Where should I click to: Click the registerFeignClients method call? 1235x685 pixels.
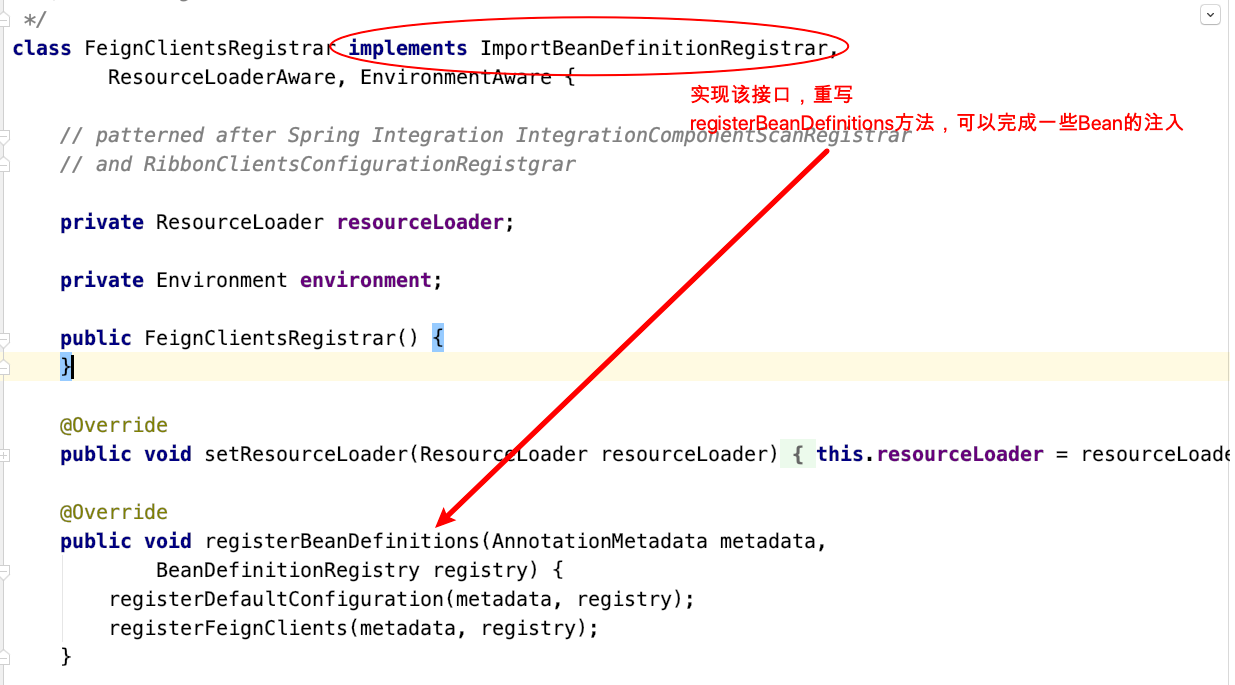[x=232, y=628]
